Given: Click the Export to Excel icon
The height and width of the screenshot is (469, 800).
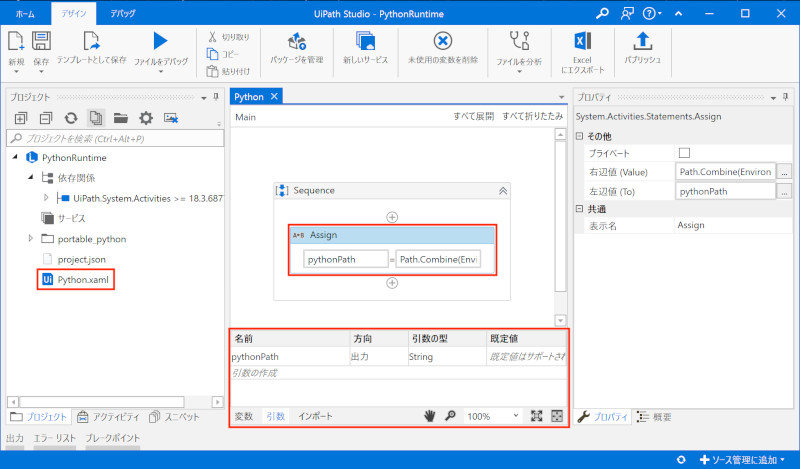Looking at the screenshot, I should pos(582,41).
